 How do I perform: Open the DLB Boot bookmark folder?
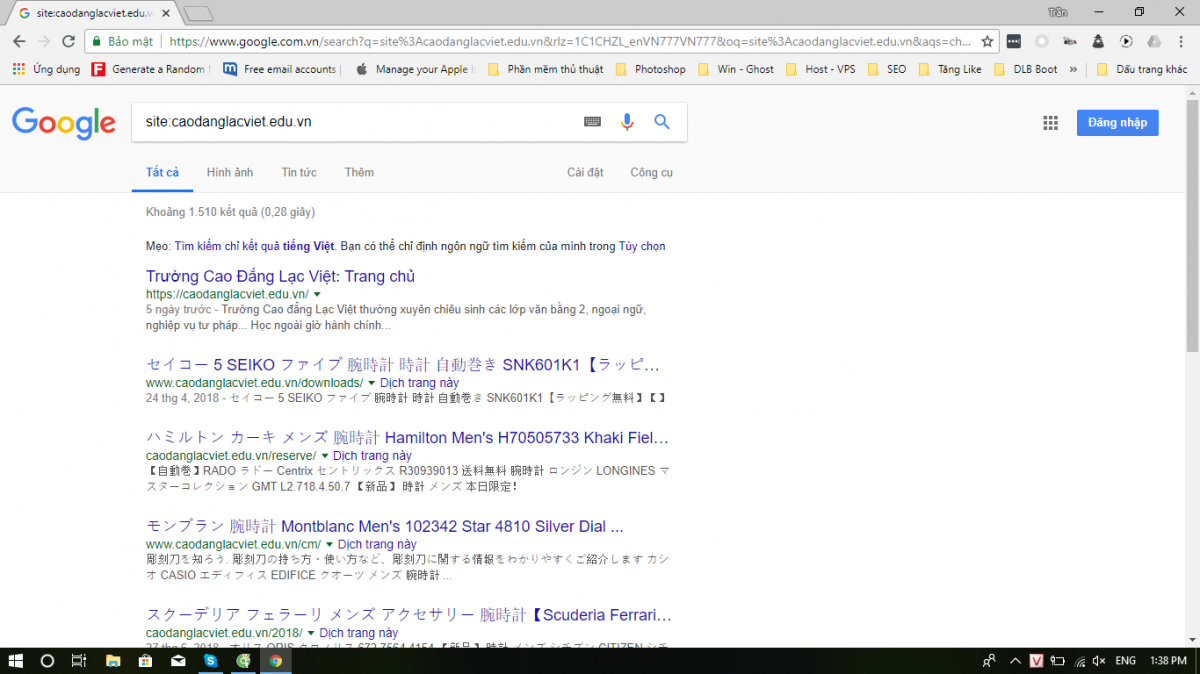pyautogui.click(x=1026, y=69)
